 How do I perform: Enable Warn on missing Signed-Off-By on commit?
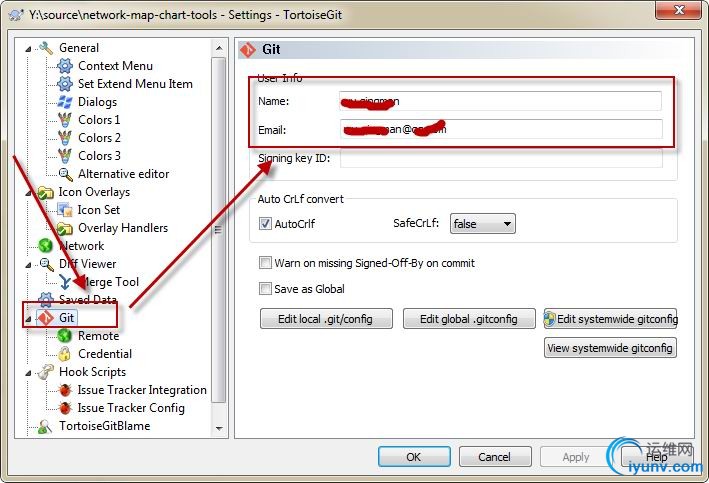tap(265, 263)
